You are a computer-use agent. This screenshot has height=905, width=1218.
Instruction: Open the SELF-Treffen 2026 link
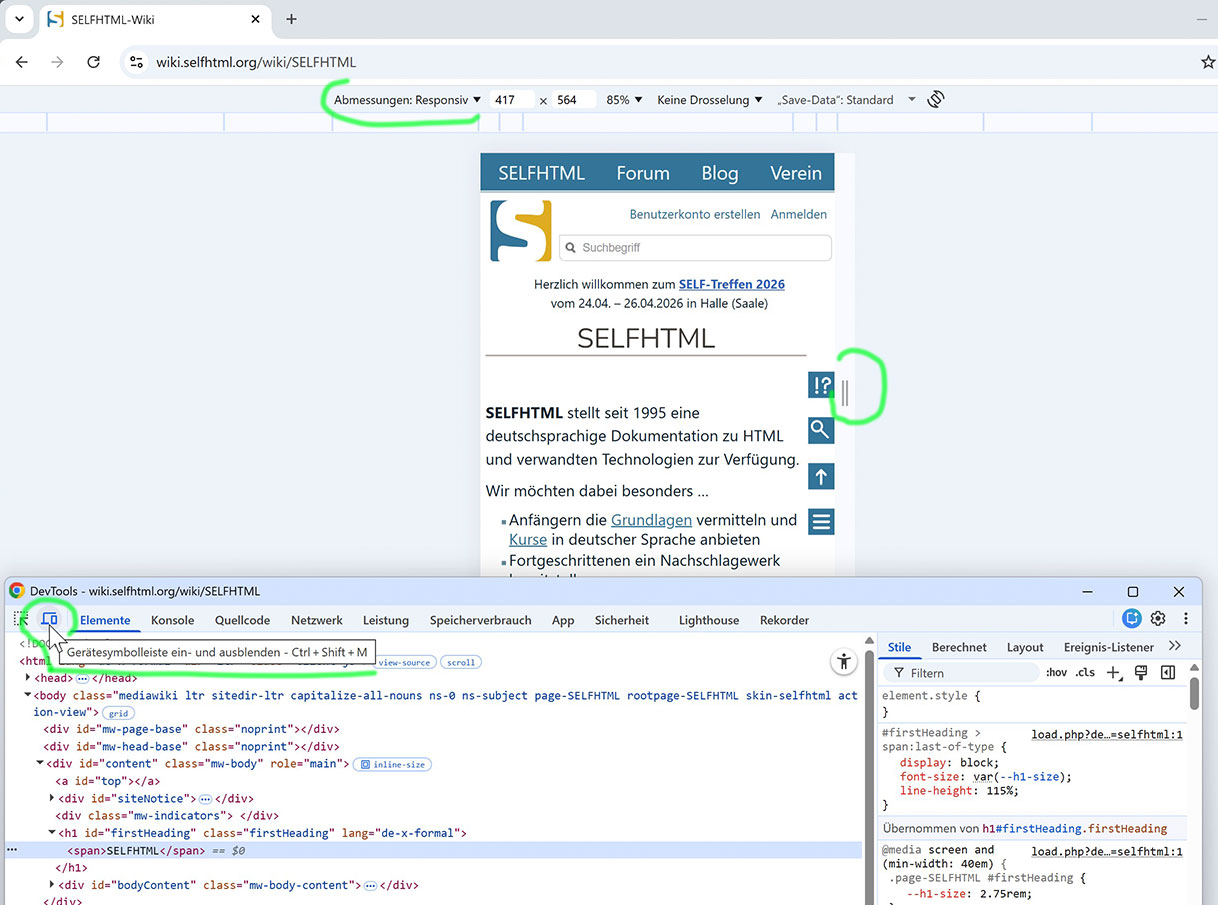pyautogui.click(x=731, y=283)
